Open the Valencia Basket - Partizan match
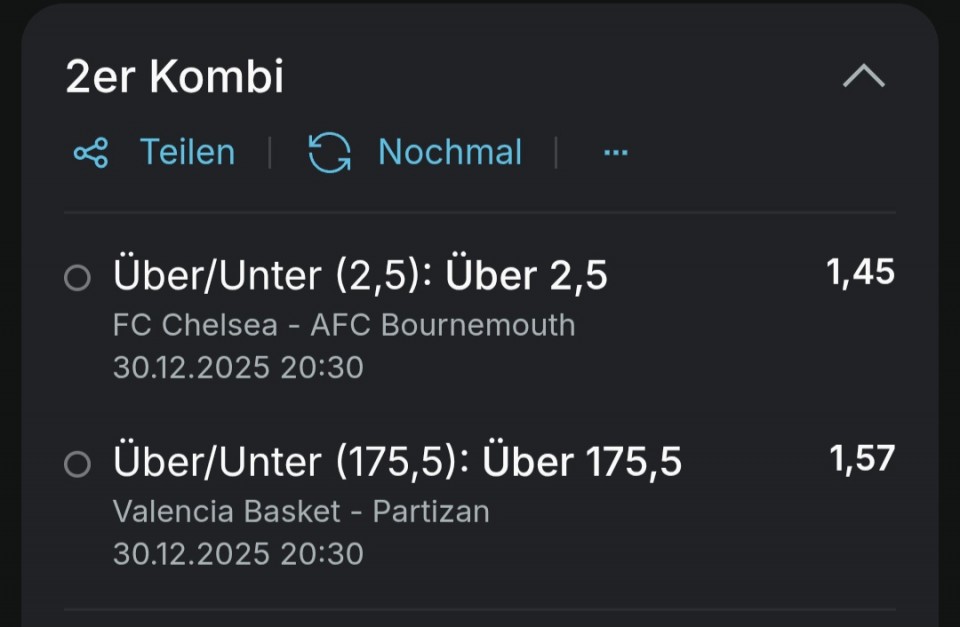 [x=301, y=512]
